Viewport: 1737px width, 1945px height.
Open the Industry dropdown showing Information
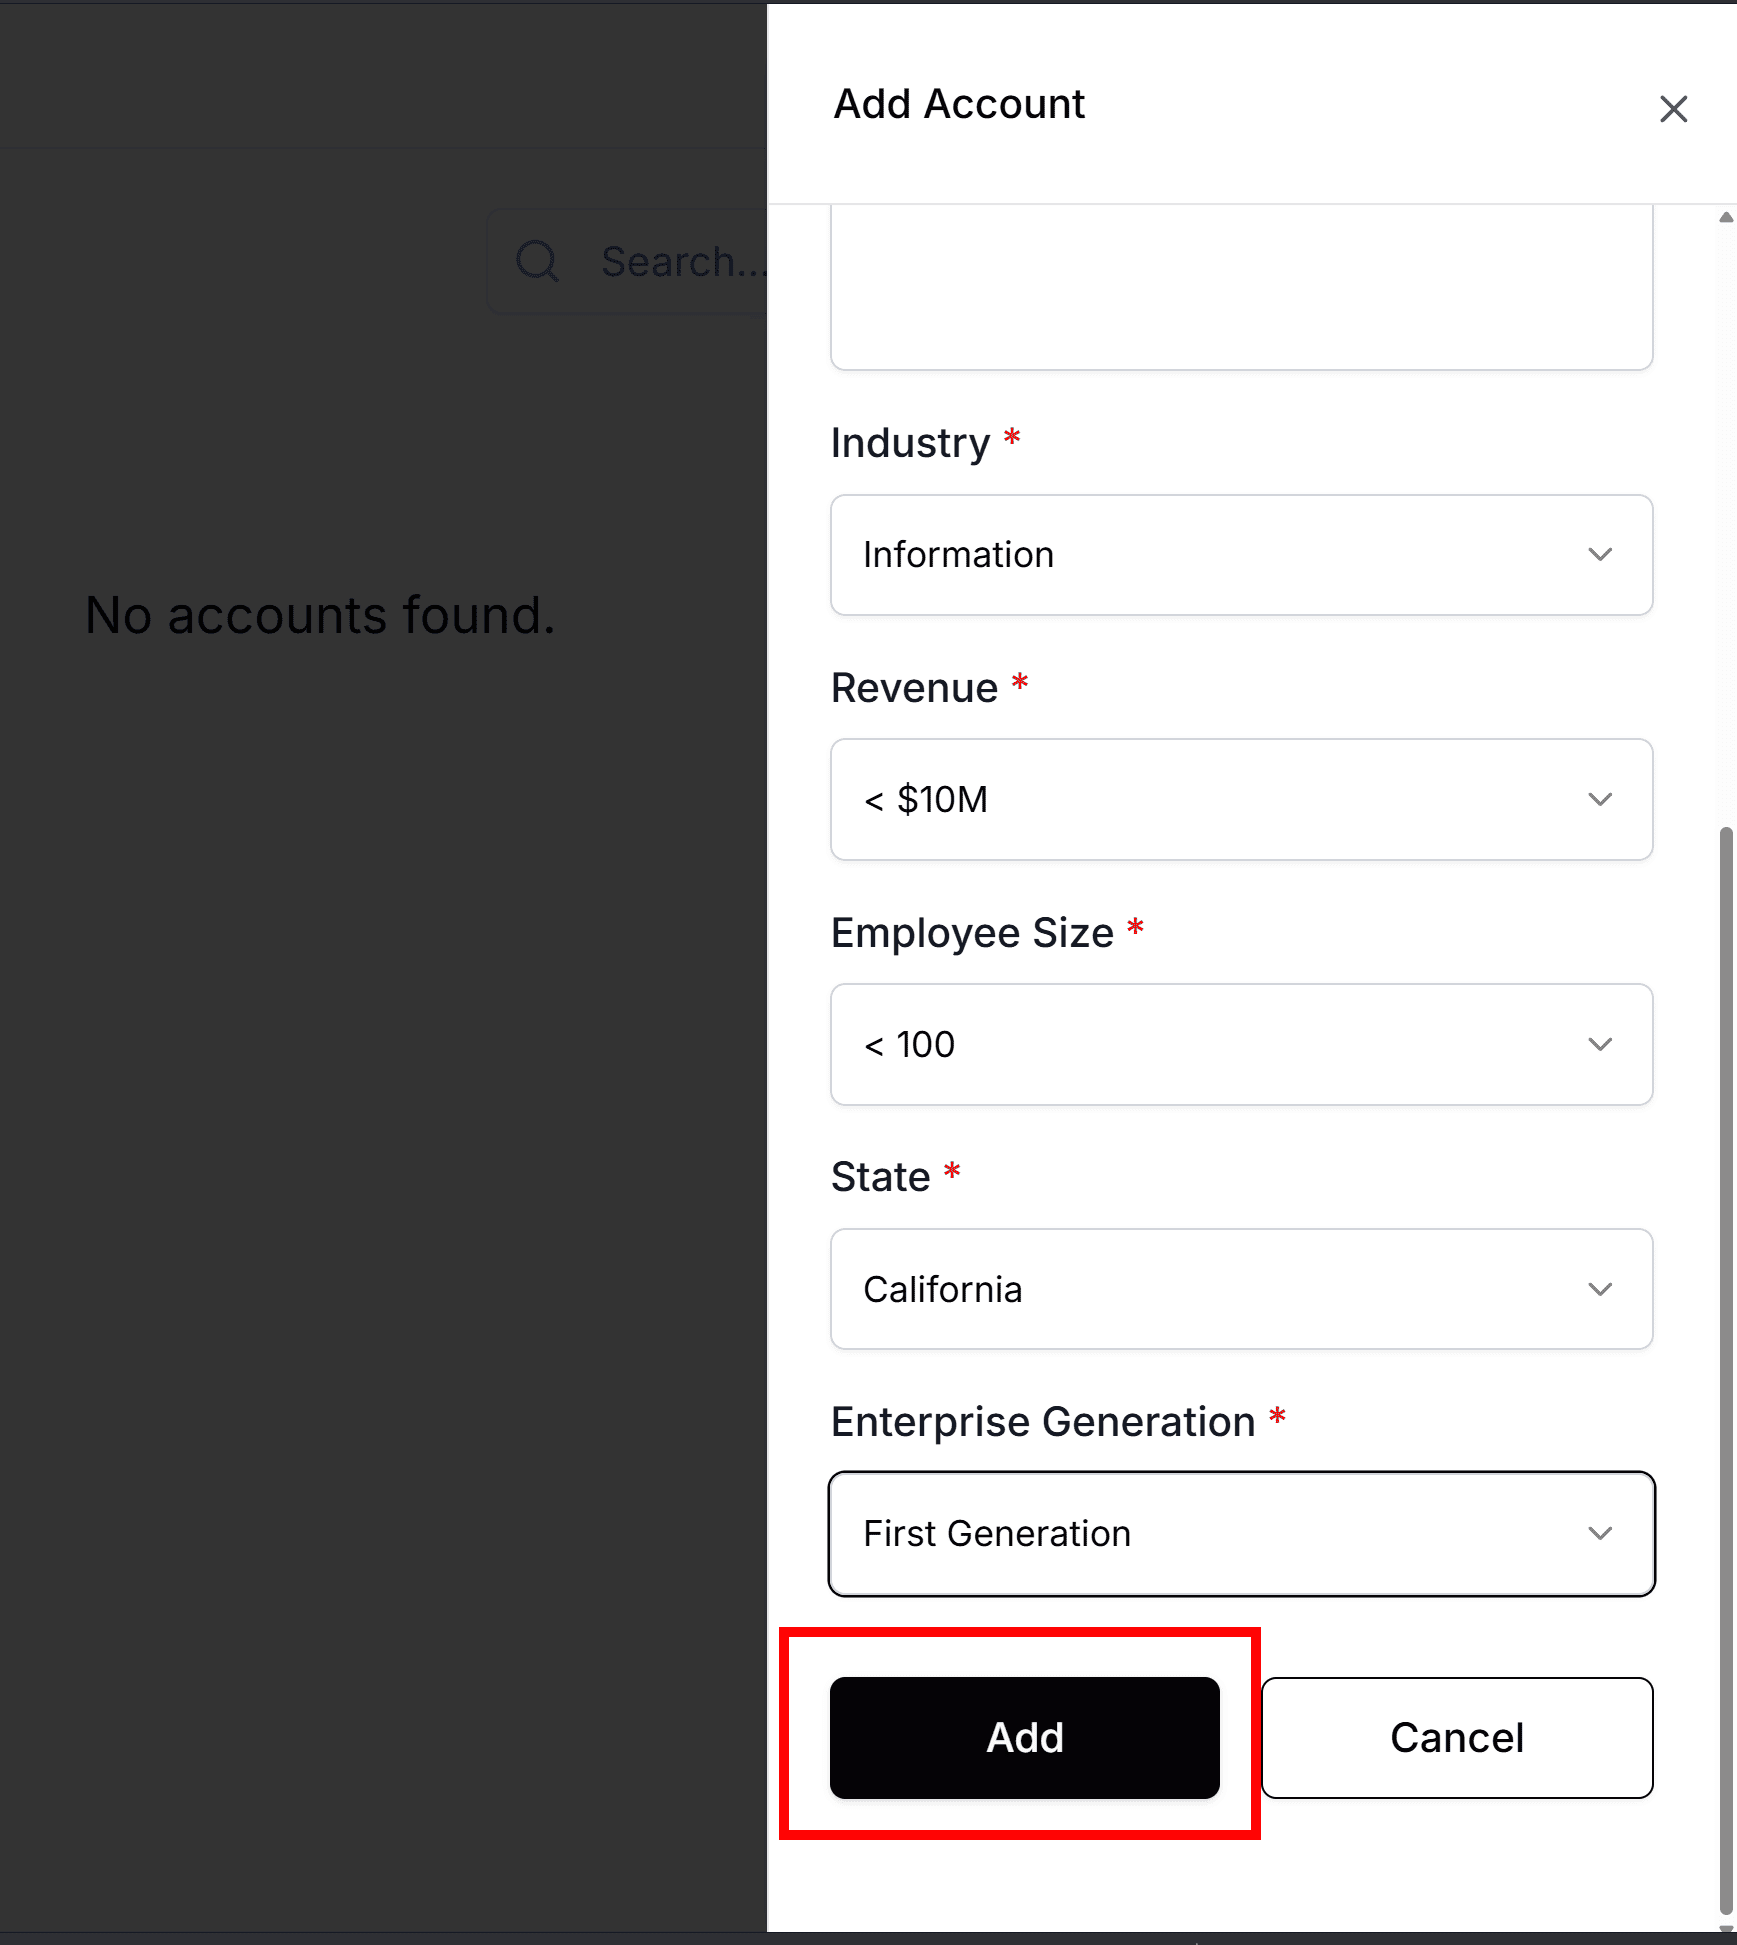pyautogui.click(x=1240, y=554)
